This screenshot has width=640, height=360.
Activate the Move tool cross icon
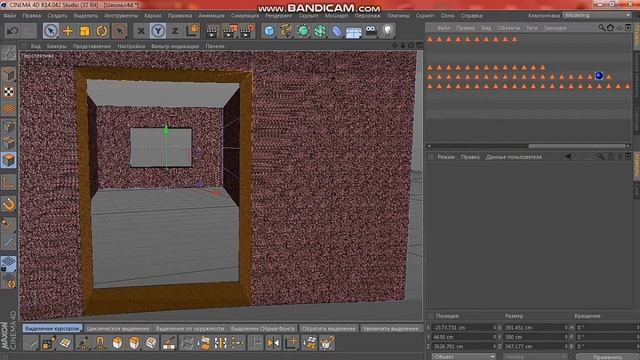coord(68,31)
